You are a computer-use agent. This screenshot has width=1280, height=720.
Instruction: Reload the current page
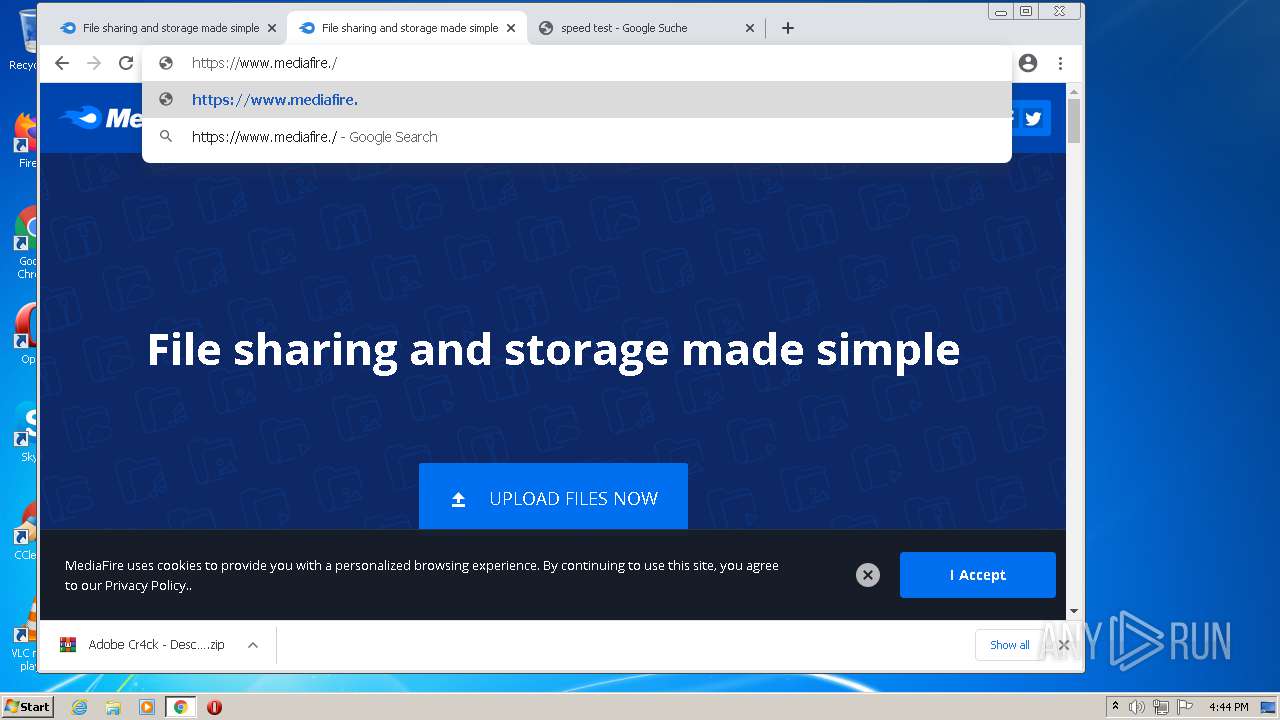tap(126, 63)
